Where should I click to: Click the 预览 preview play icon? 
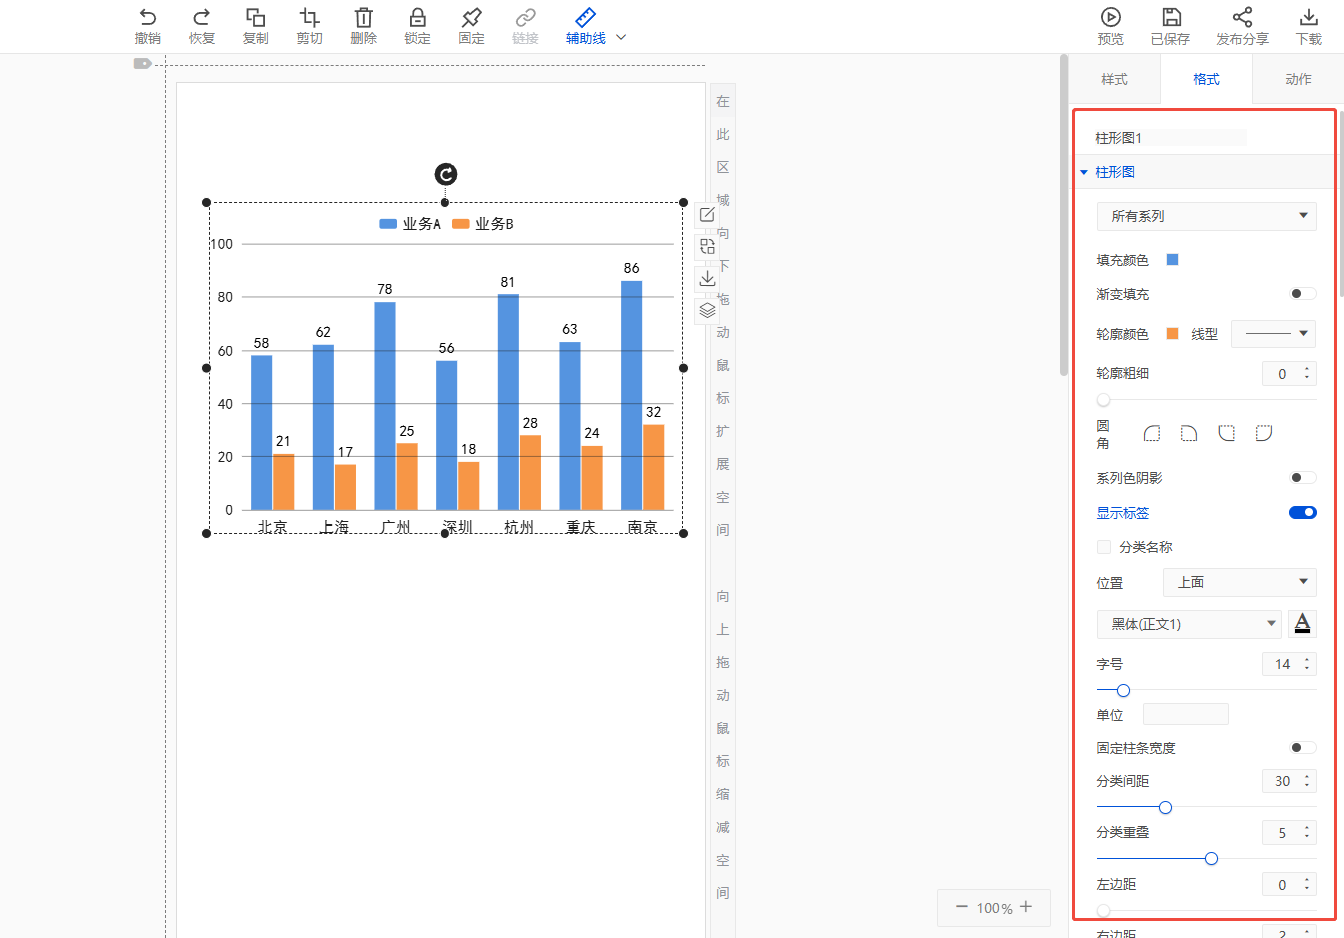[x=1111, y=17]
